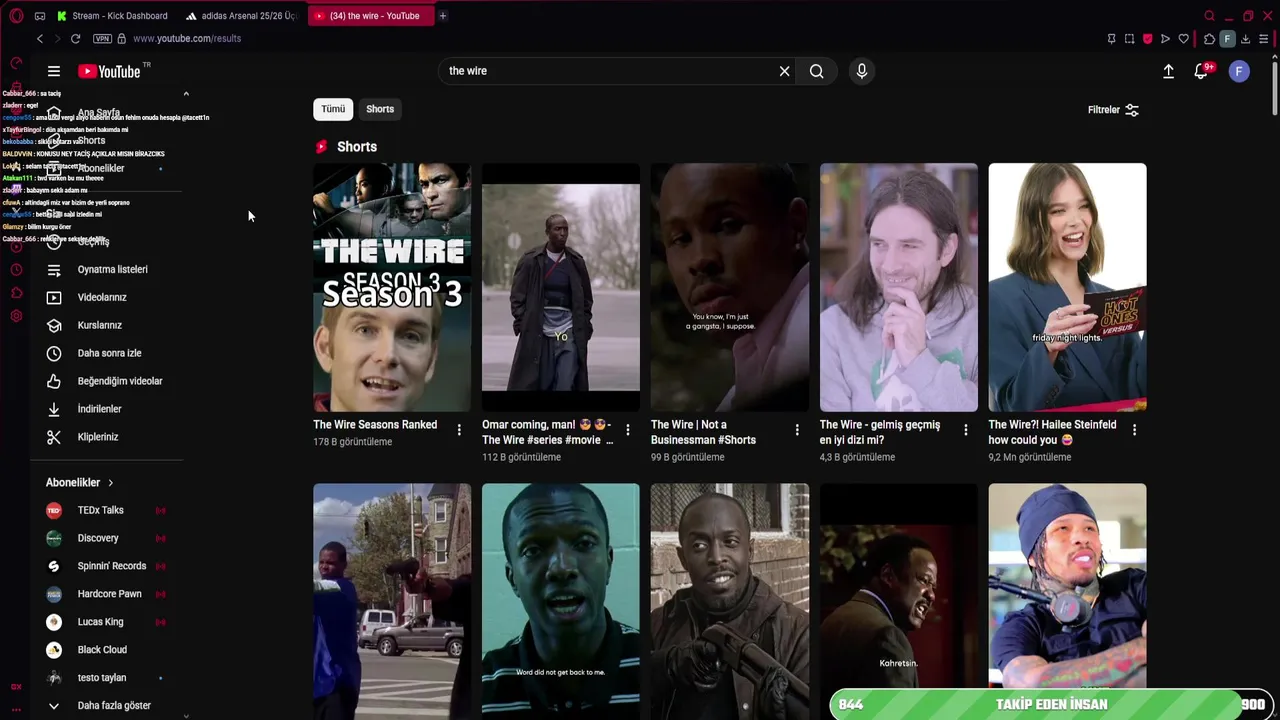Open options menu for Not a Businessman short

coord(797,430)
